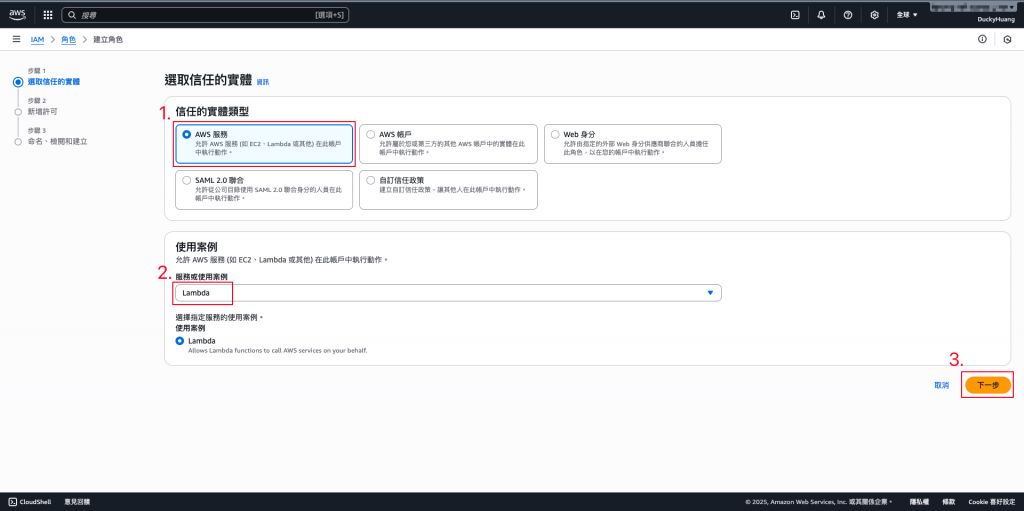The height and width of the screenshot is (511, 1024).
Task: Go to step 3 命名、檢閱和建立
Action: point(57,141)
